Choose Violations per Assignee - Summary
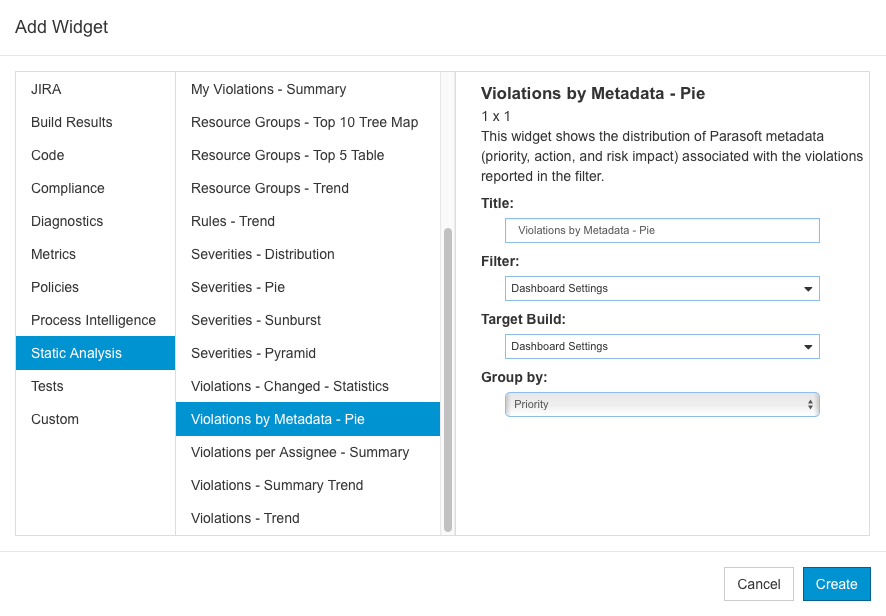This screenshot has width=886, height=616. click(x=308, y=452)
